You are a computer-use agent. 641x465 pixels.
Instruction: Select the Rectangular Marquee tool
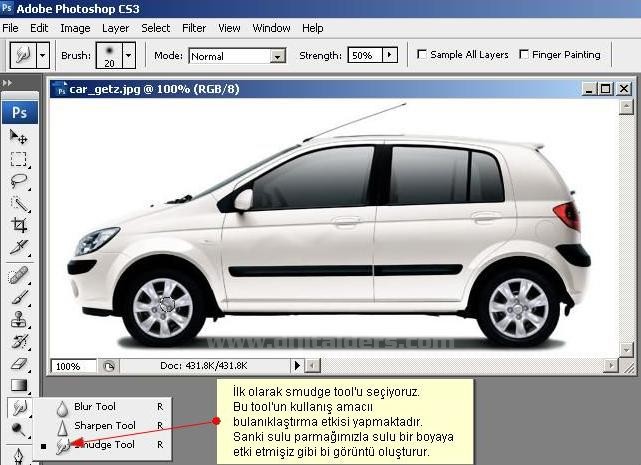[x=19, y=159]
